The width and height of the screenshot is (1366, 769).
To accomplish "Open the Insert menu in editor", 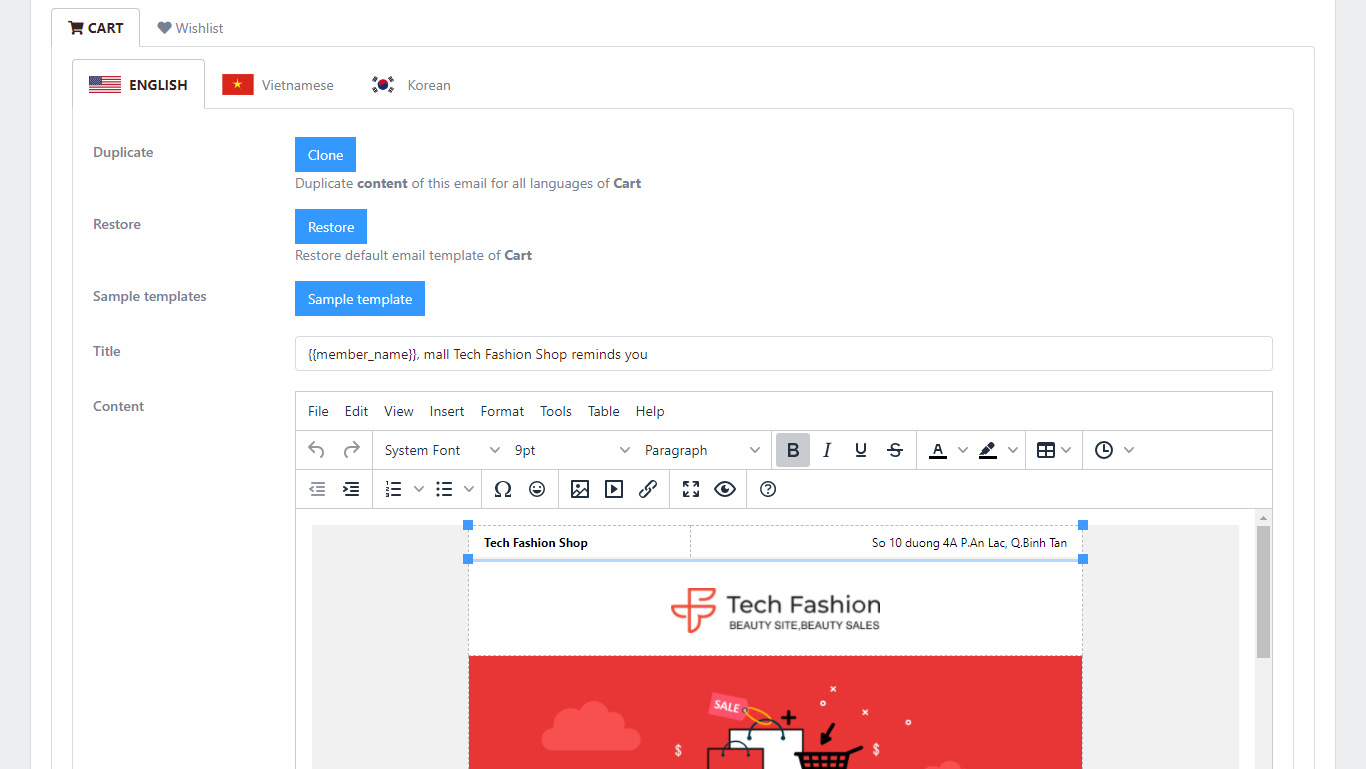I will pyautogui.click(x=447, y=411).
